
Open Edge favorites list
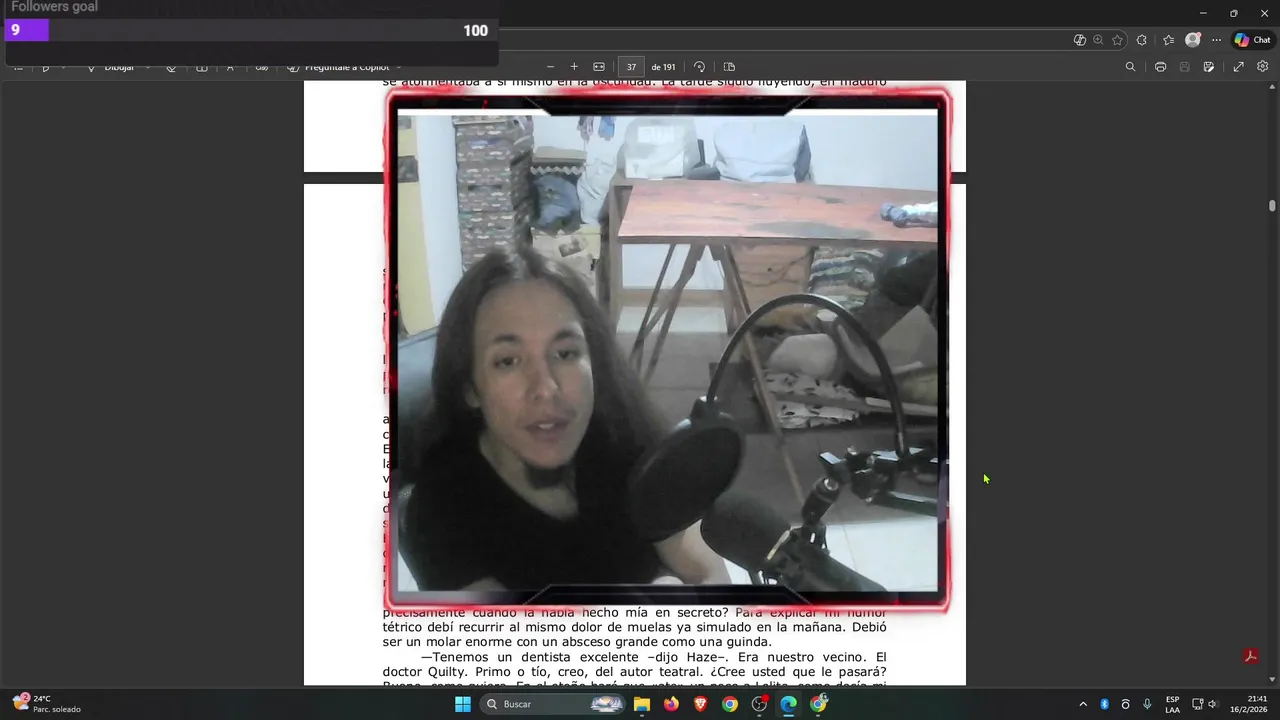pos(1168,40)
